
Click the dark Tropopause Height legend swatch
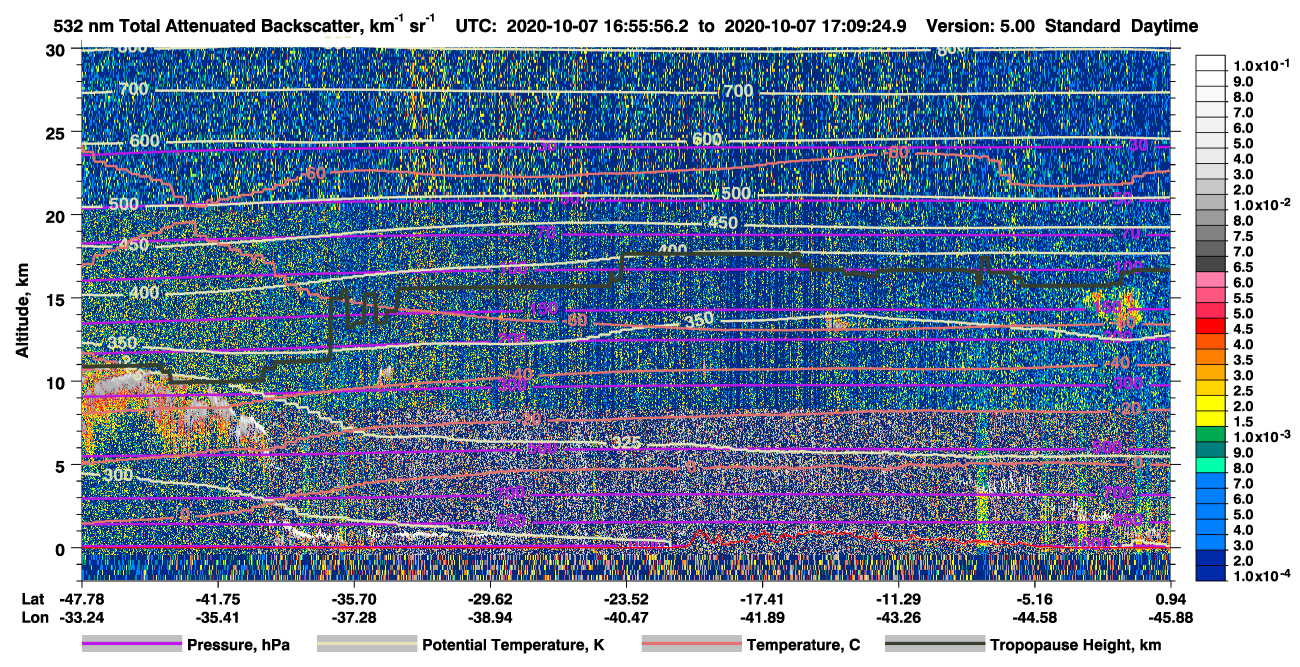pos(934,645)
